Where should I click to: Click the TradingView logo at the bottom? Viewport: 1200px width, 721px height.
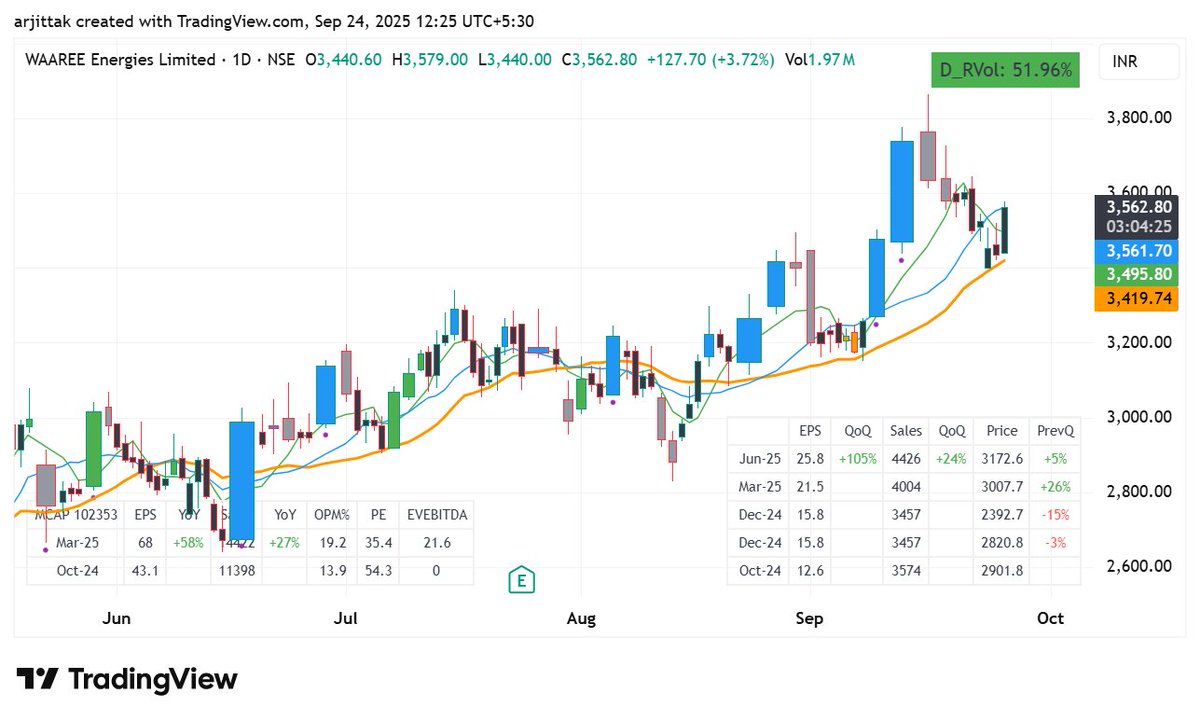[x=127, y=679]
